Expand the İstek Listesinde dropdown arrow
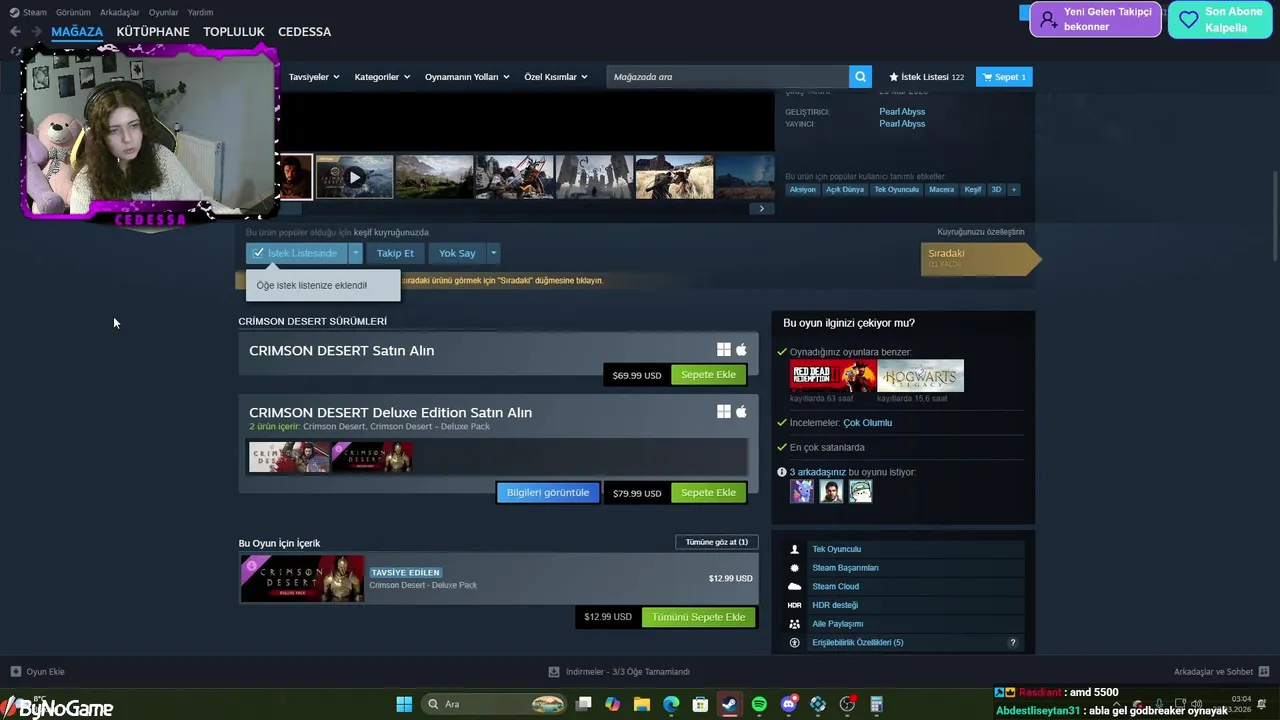Viewport: 1280px width, 720px height. 355,253
